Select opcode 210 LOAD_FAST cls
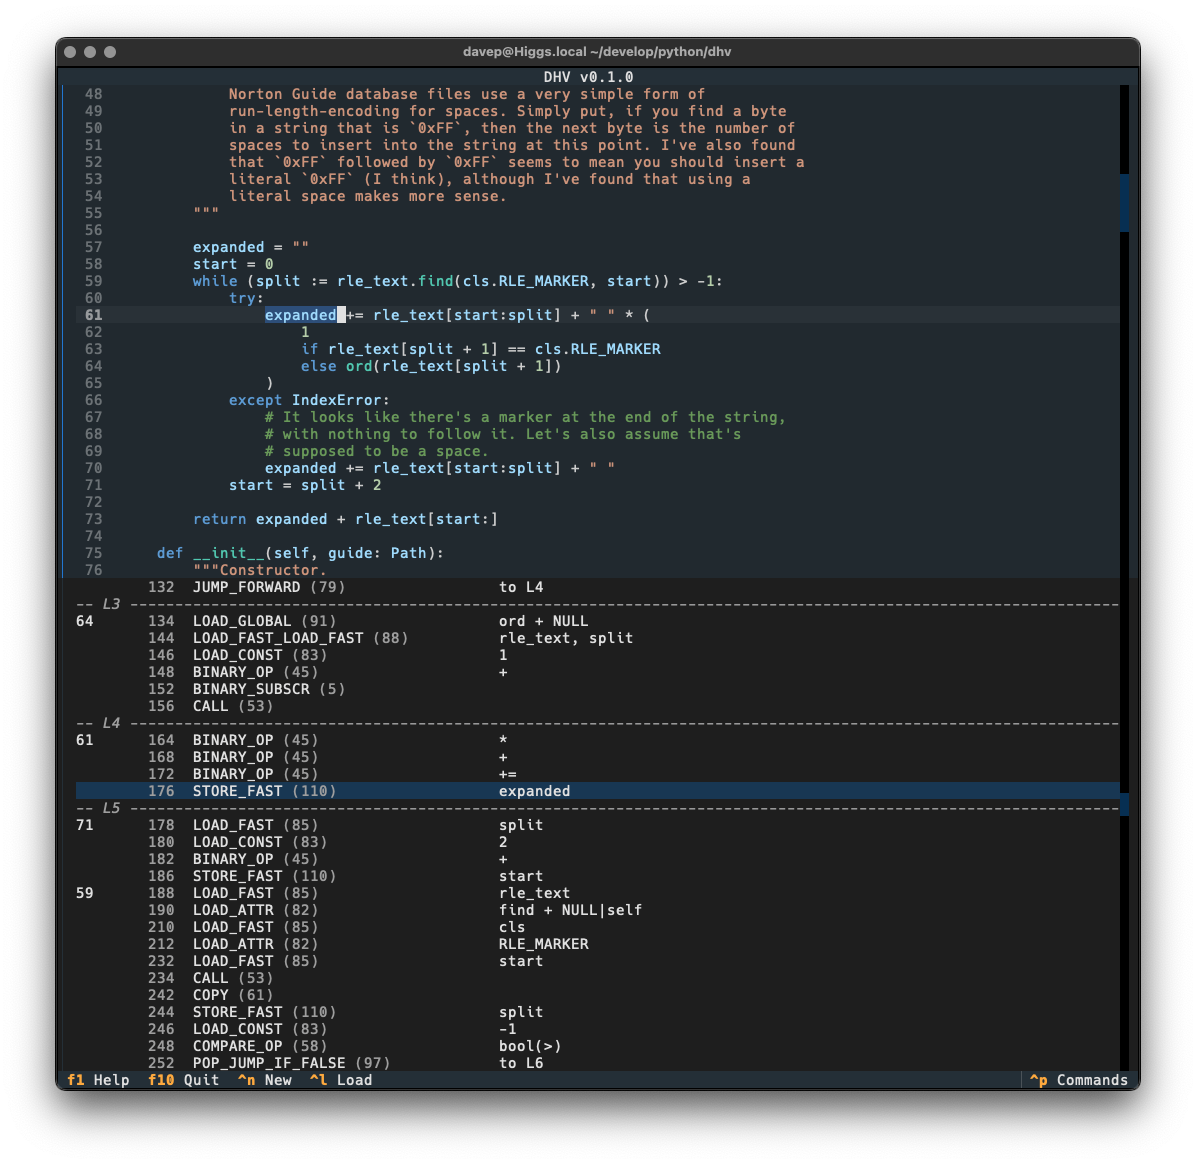 pyautogui.click(x=598, y=928)
